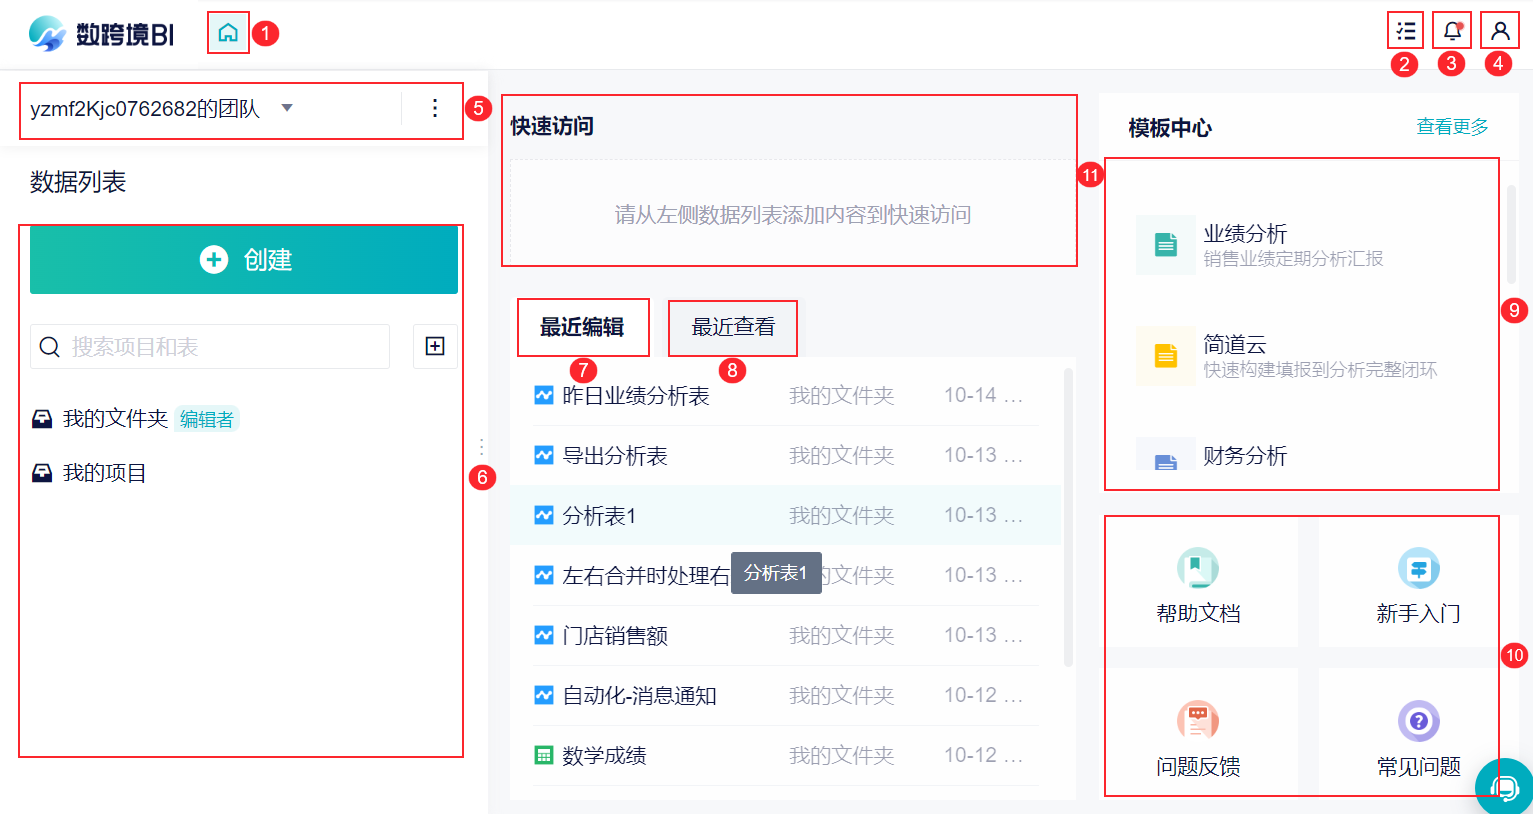Open the user account icon
Image resolution: width=1533 pixels, height=814 pixels.
(1499, 31)
